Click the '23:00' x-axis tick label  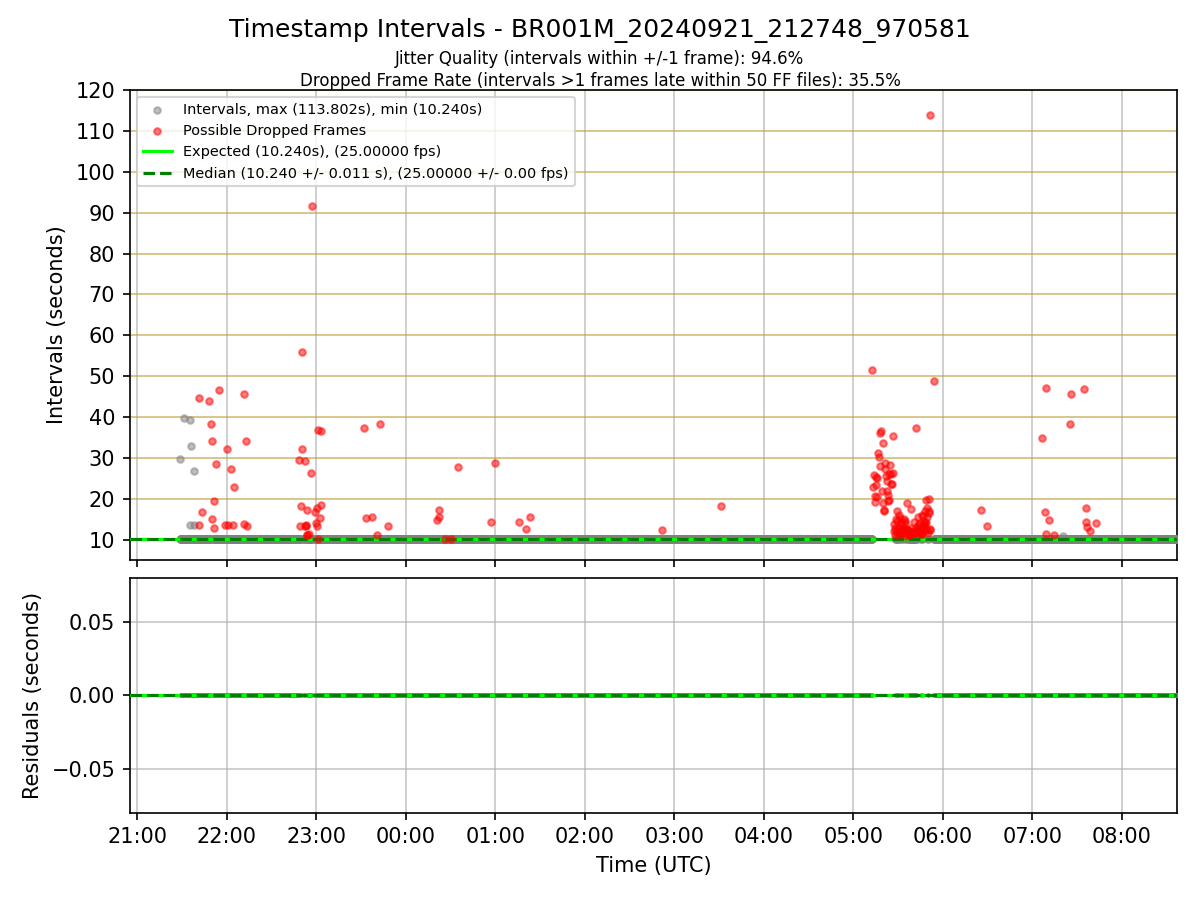click(x=316, y=834)
